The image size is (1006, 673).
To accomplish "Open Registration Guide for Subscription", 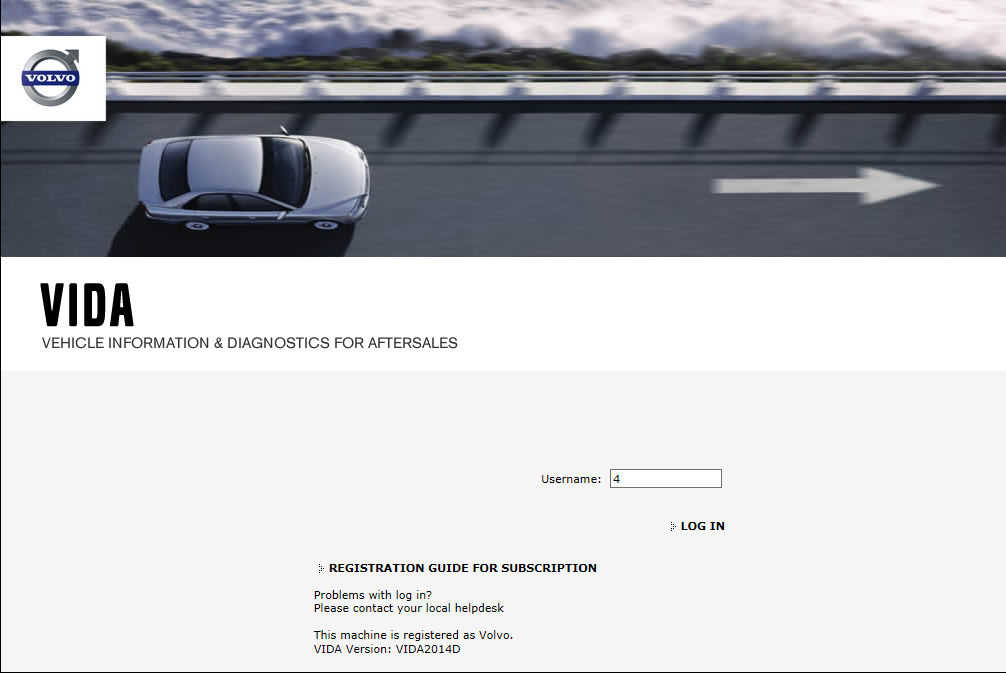I will 462,568.
